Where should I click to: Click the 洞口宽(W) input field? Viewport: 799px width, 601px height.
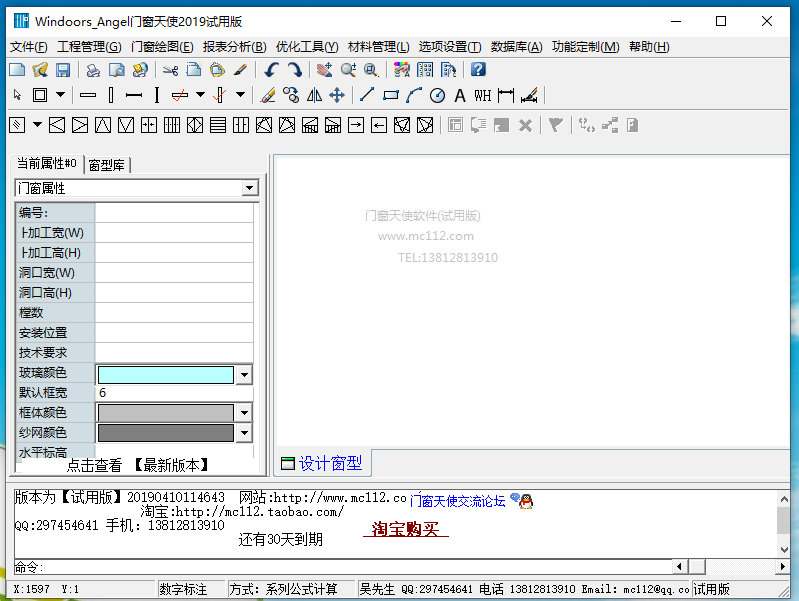pyautogui.click(x=174, y=273)
